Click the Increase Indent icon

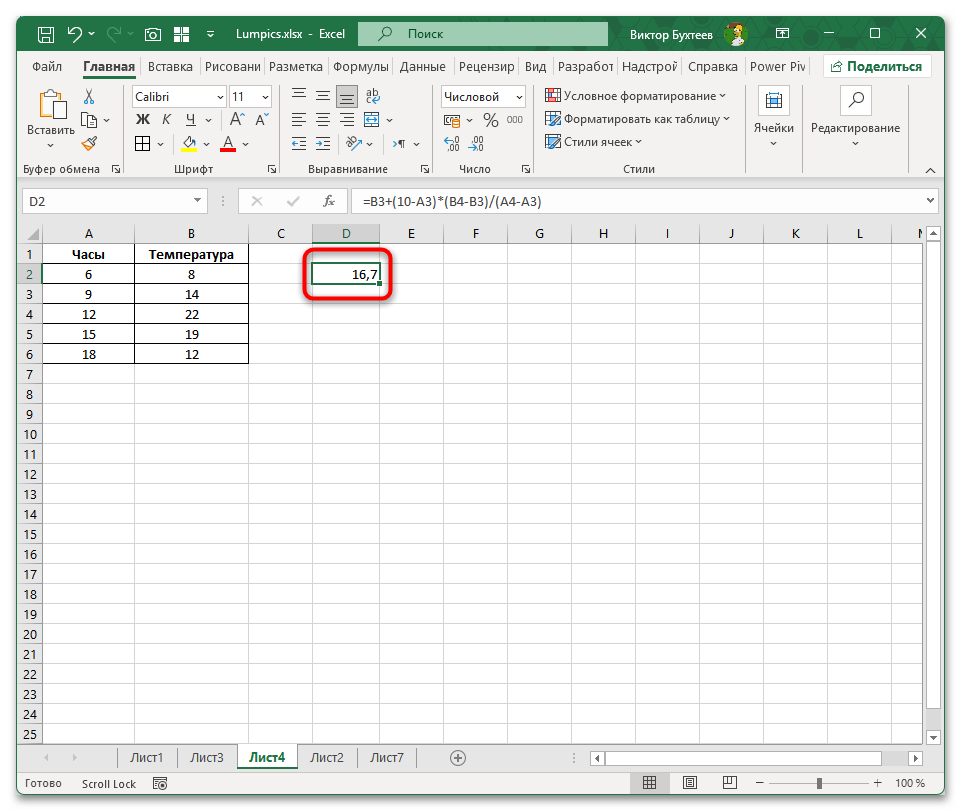point(323,143)
